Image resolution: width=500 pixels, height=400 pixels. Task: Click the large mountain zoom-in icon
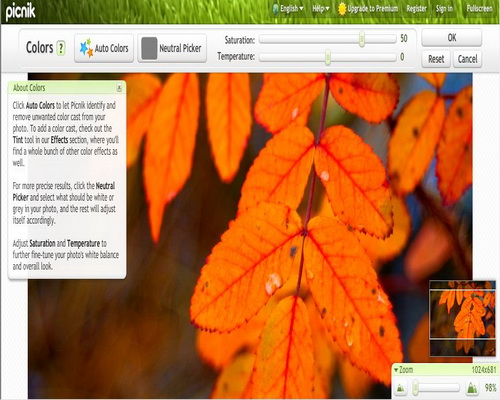click(x=472, y=388)
